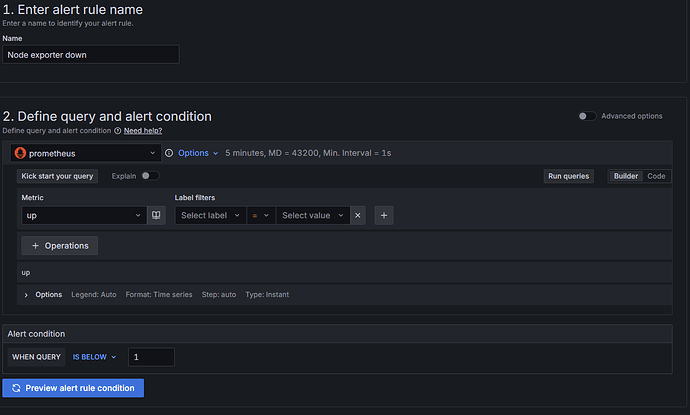
Task: Open the Select value dropdown
Action: pyautogui.click(x=313, y=215)
